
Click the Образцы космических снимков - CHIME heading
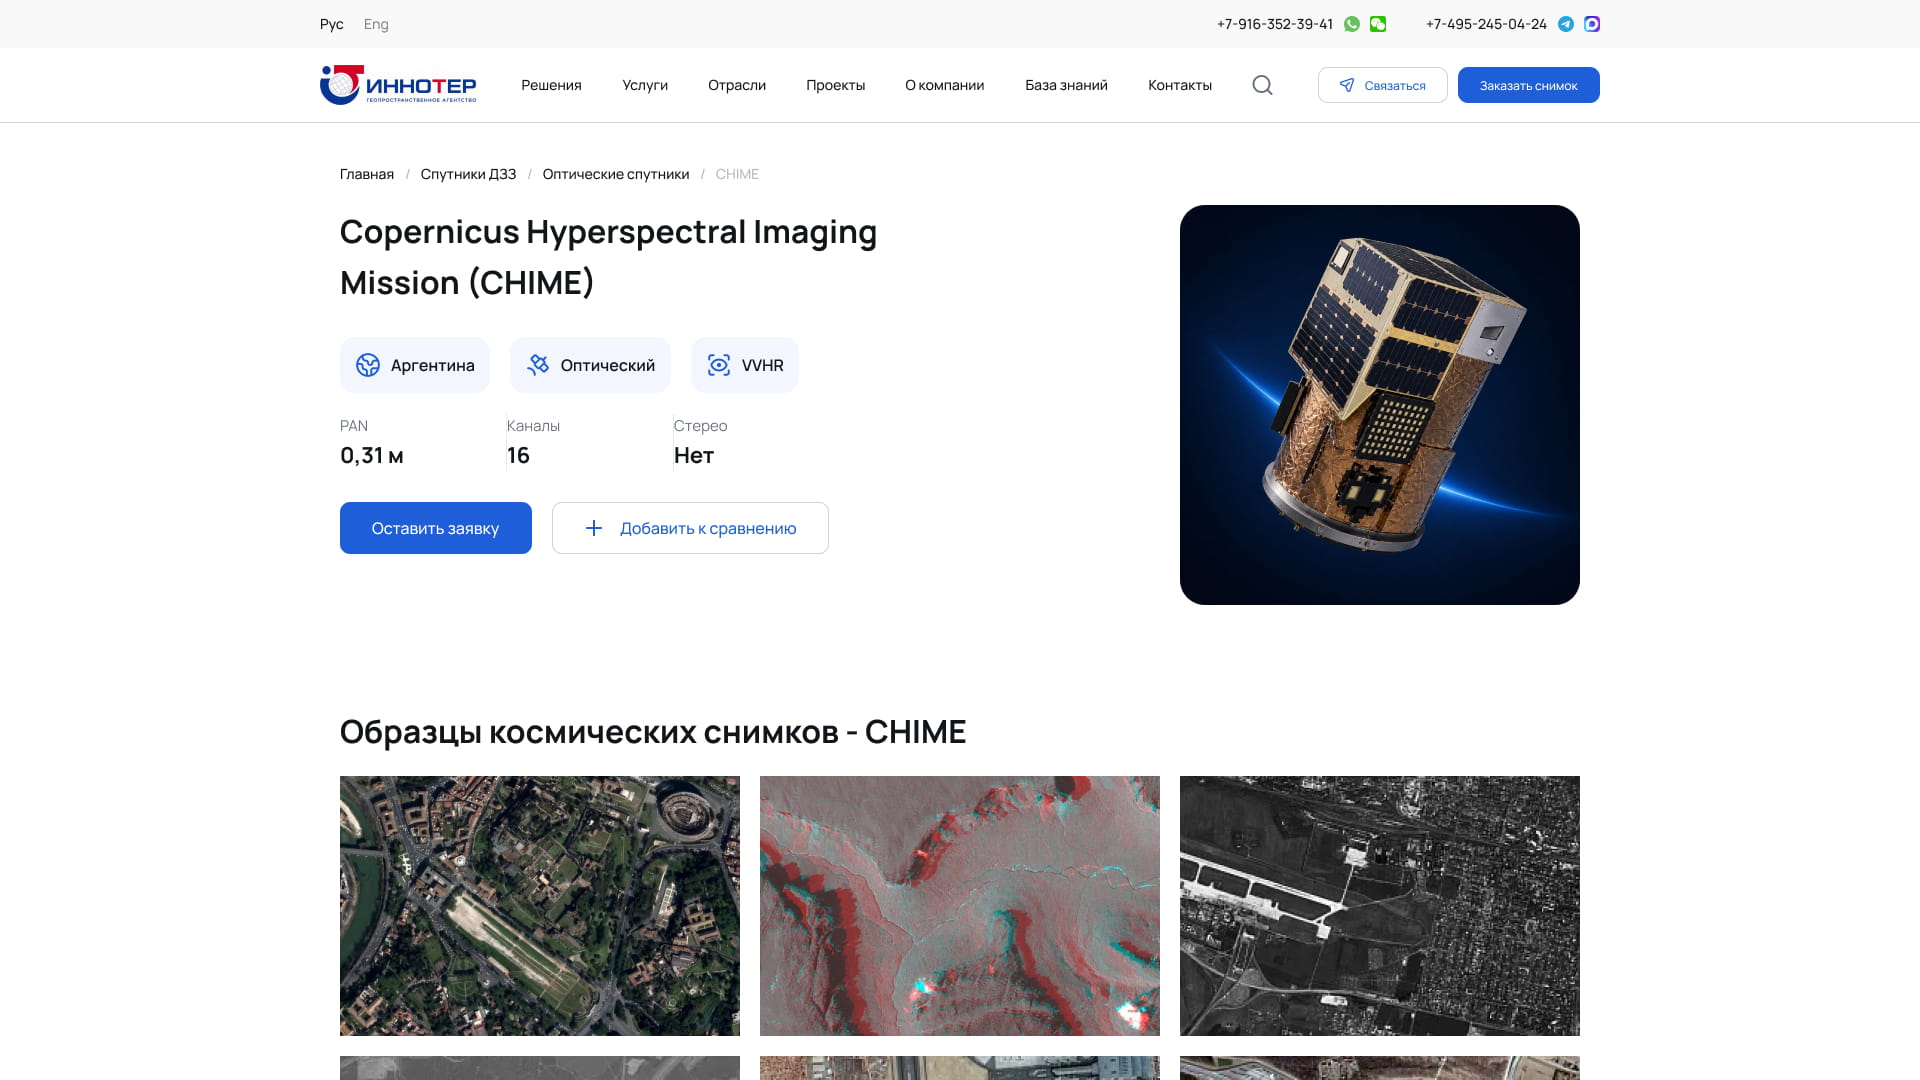(x=653, y=732)
